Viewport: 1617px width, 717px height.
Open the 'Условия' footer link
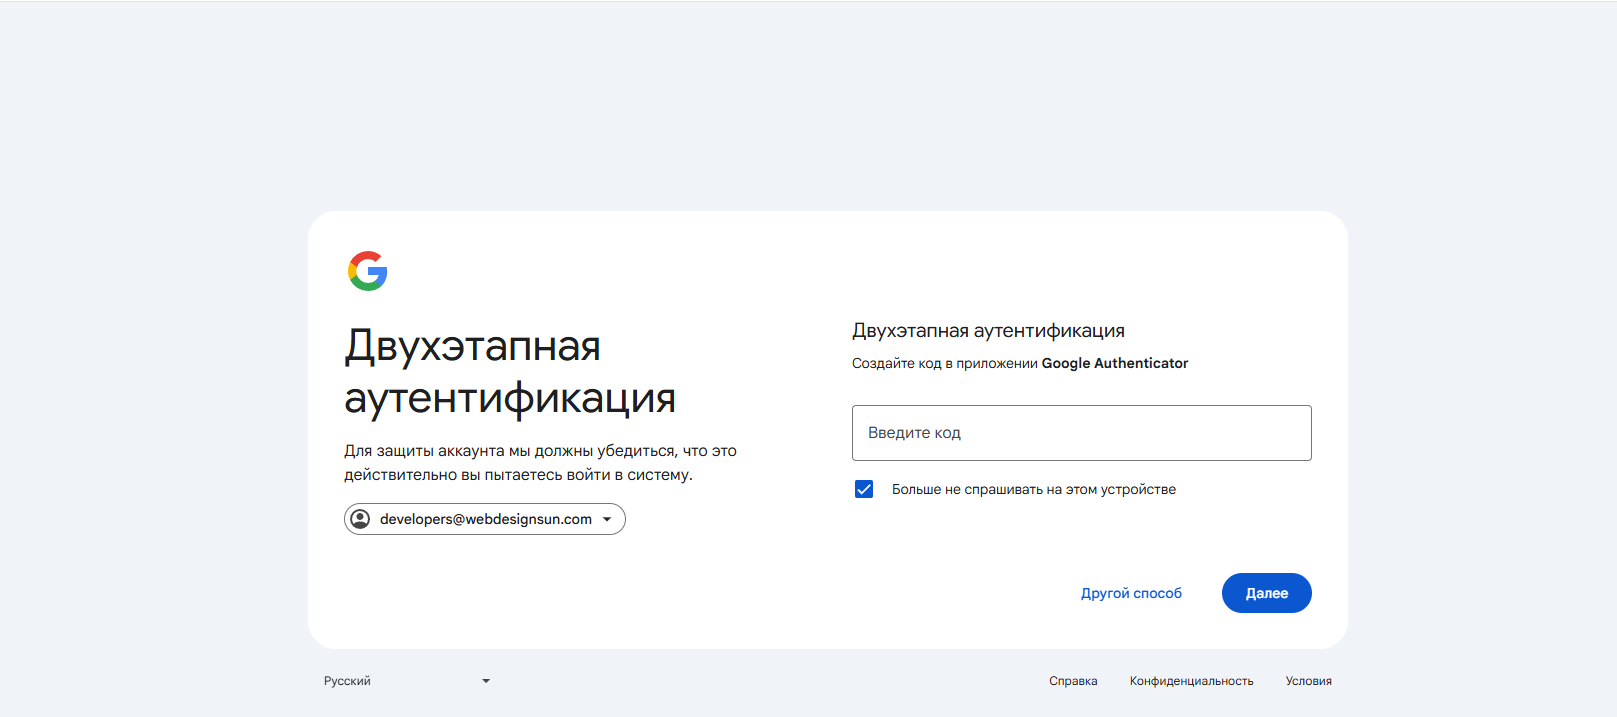pos(1308,681)
